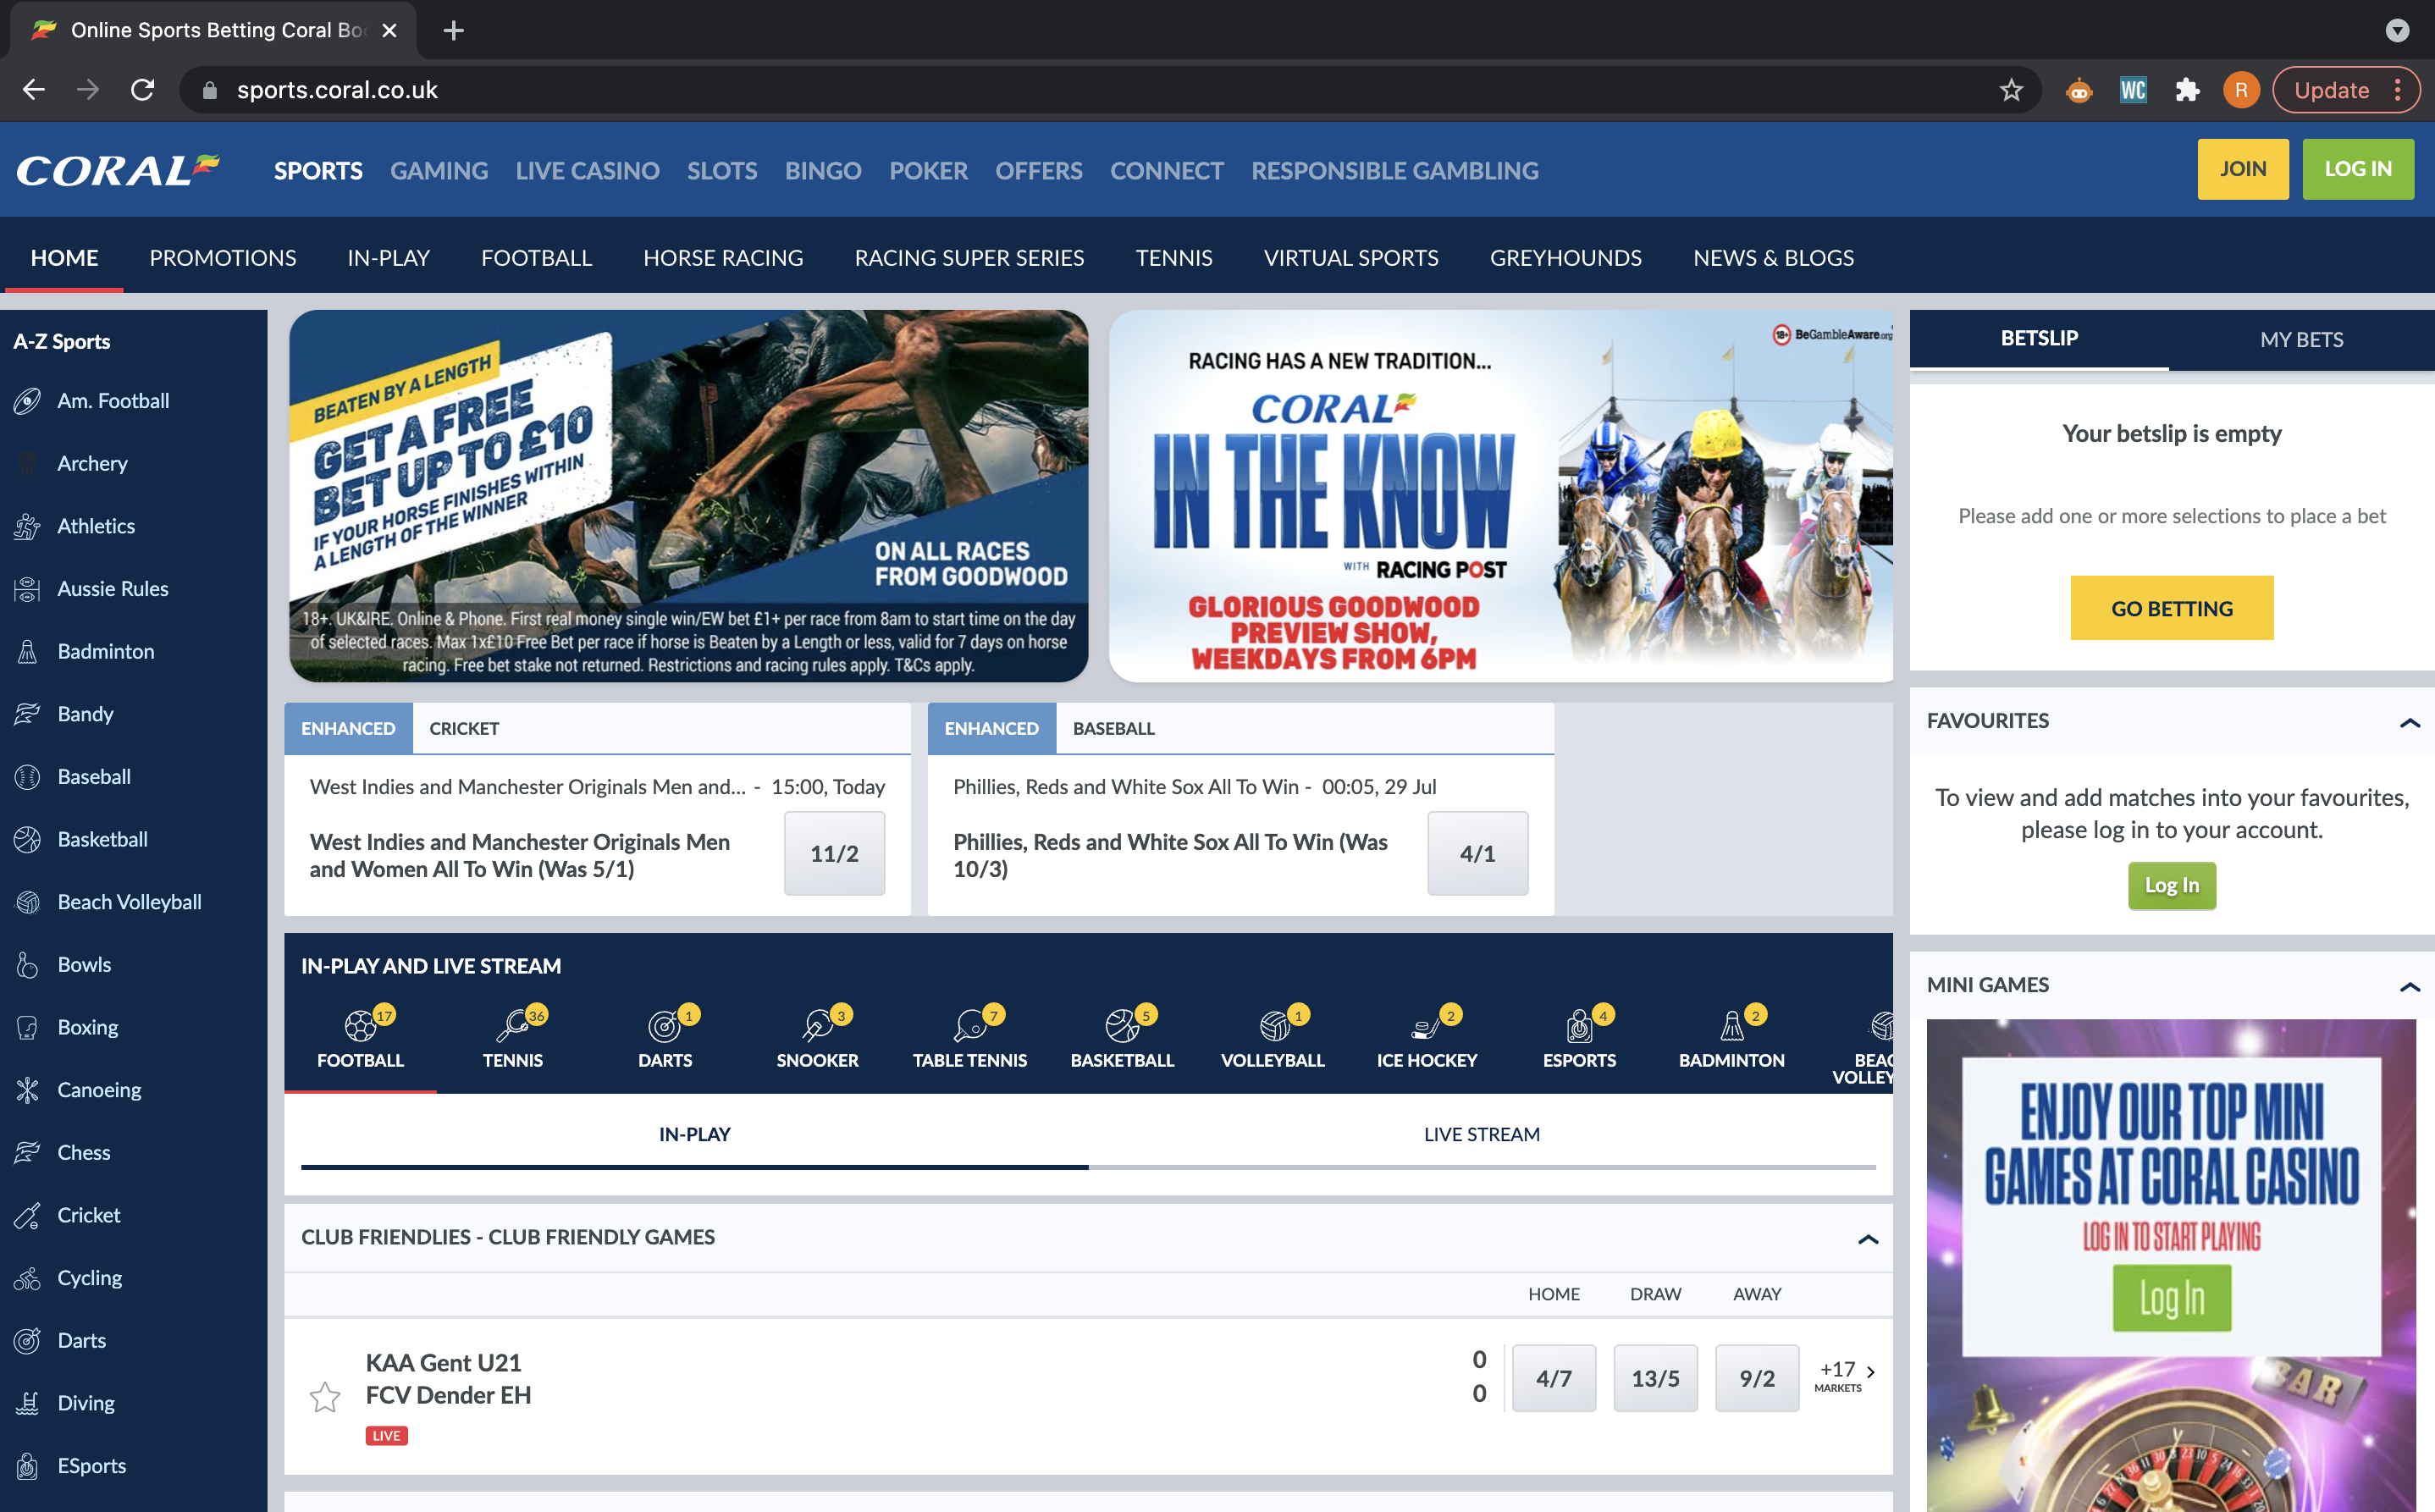2435x1512 pixels.
Task: Switch to the Live Stream tab
Action: click(1481, 1134)
